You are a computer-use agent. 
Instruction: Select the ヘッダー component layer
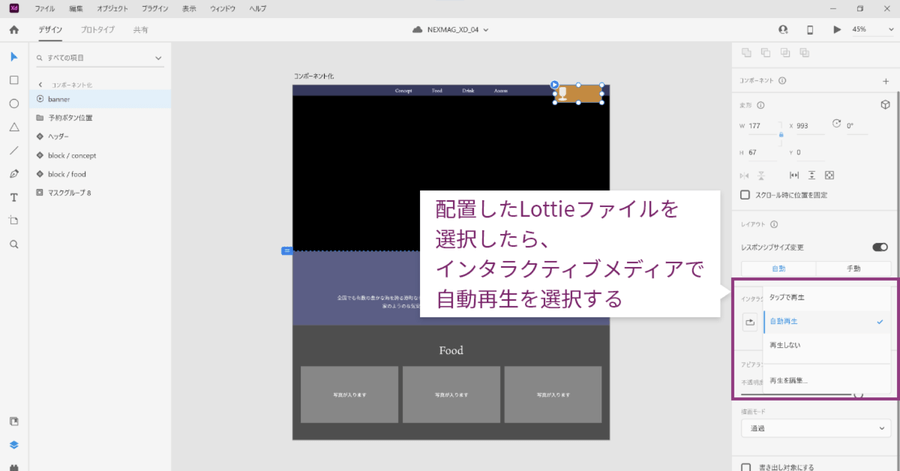pyautogui.click(x=100, y=137)
